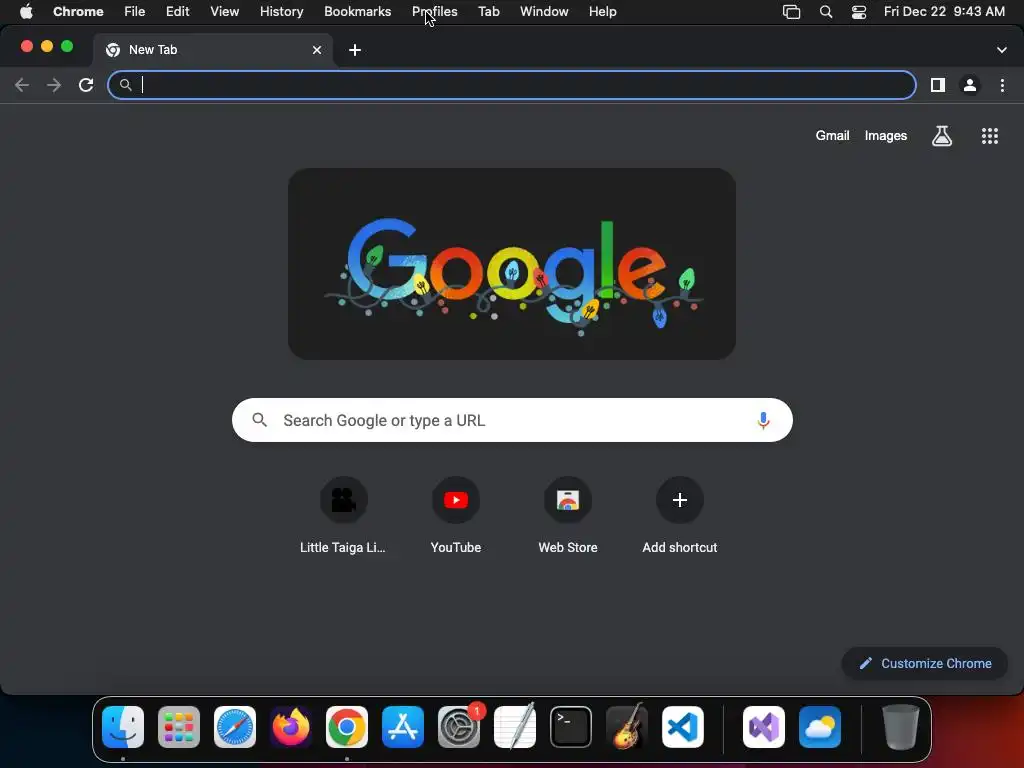Image resolution: width=1024 pixels, height=768 pixels.
Task: Click the date and time in menu bar
Action: (x=944, y=12)
